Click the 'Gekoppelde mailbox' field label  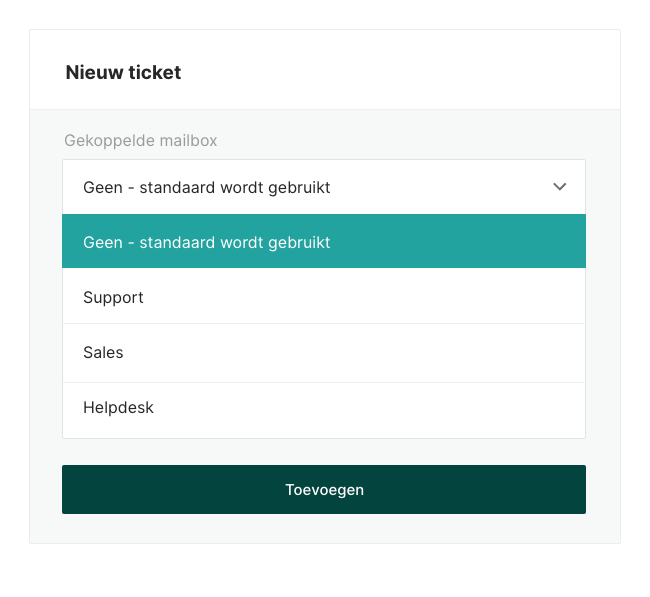[141, 141]
